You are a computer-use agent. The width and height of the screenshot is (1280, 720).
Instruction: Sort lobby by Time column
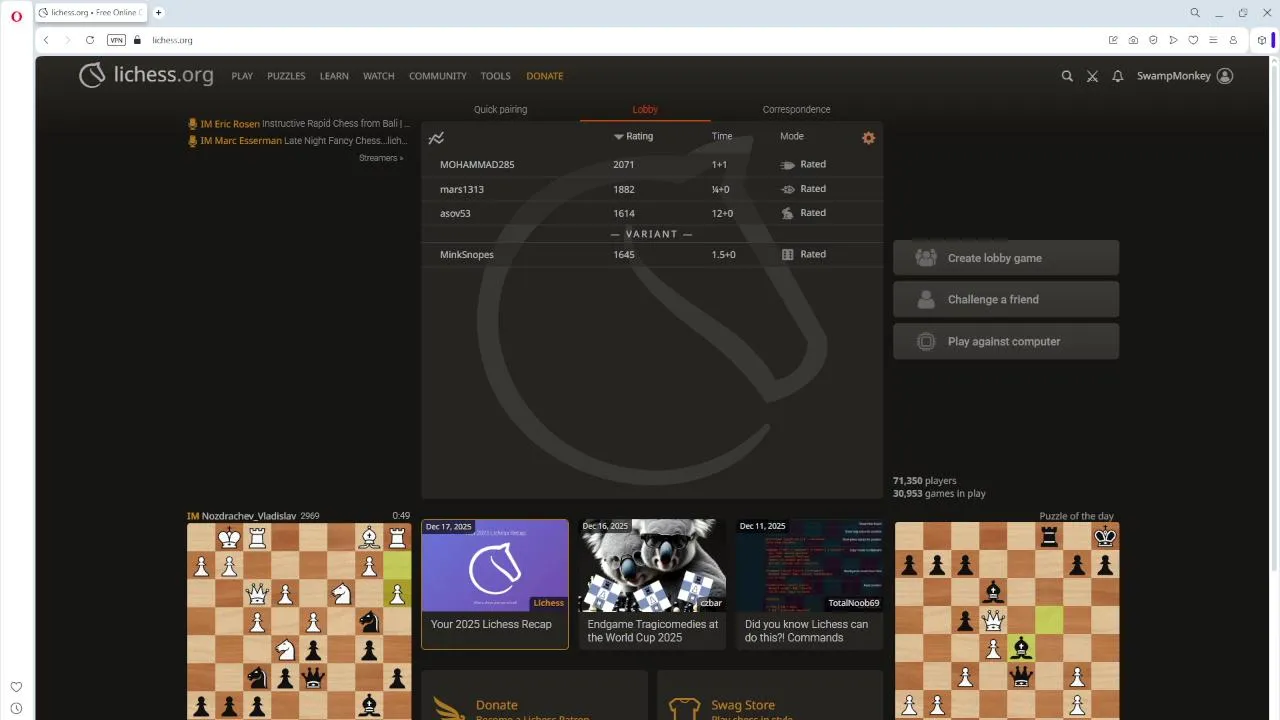(722, 136)
